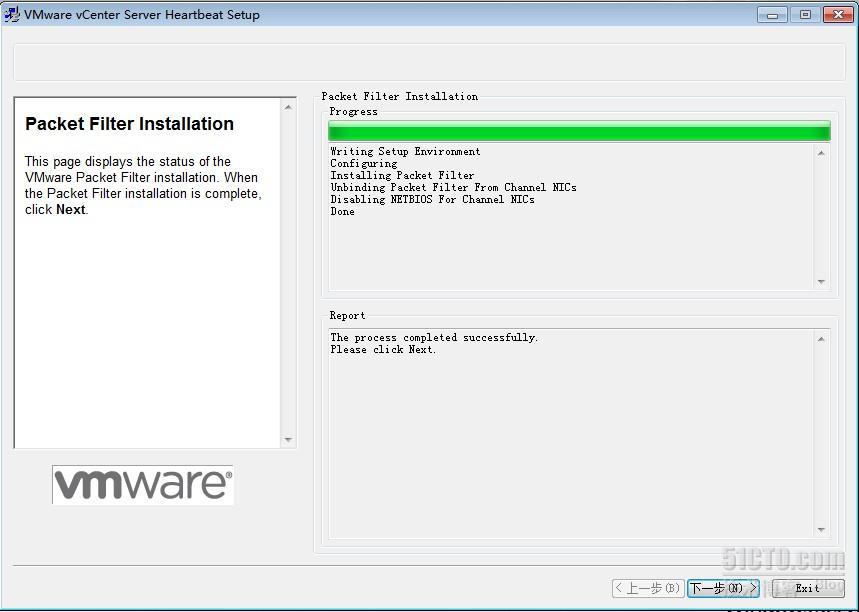Select the 'Configuring' log line
This screenshot has height=612, width=859.
coord(364,163)
